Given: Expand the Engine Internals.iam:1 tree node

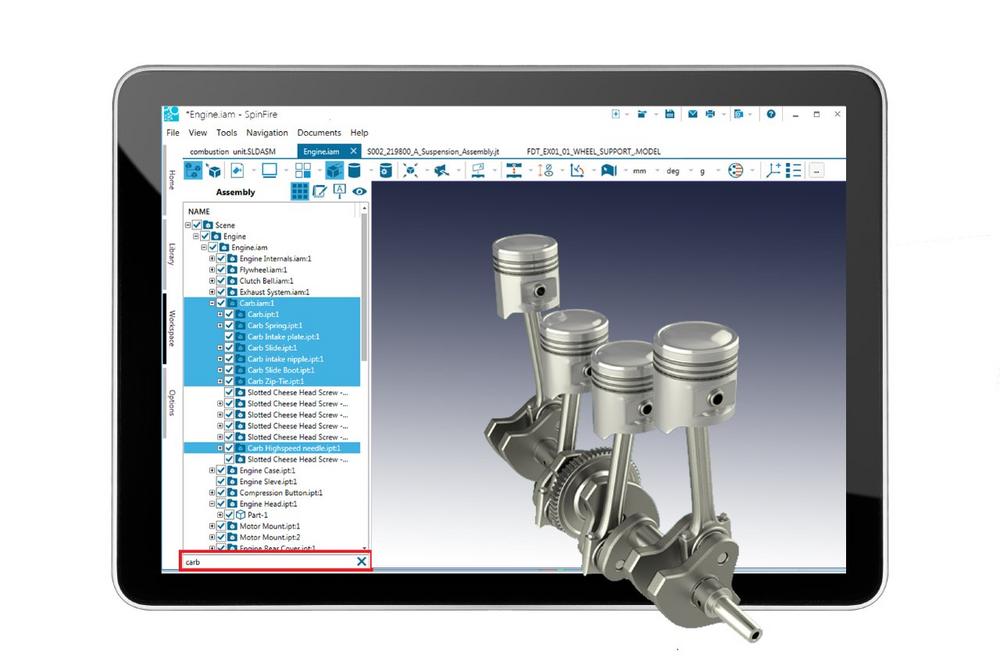Looking at the screenshot, I should [211, 259].
